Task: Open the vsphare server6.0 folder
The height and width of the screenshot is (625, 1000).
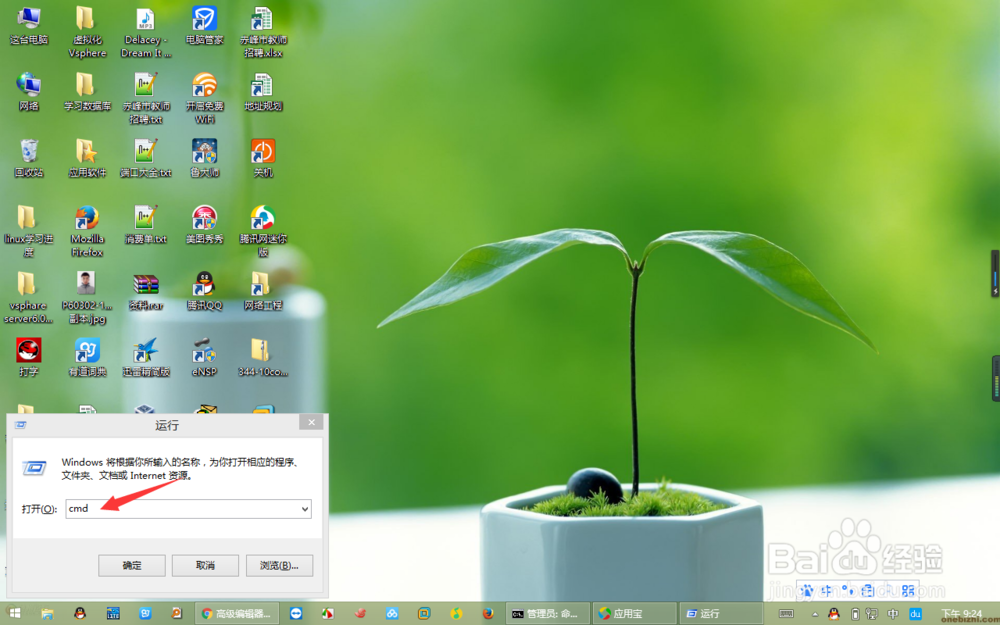Action: 29,298
